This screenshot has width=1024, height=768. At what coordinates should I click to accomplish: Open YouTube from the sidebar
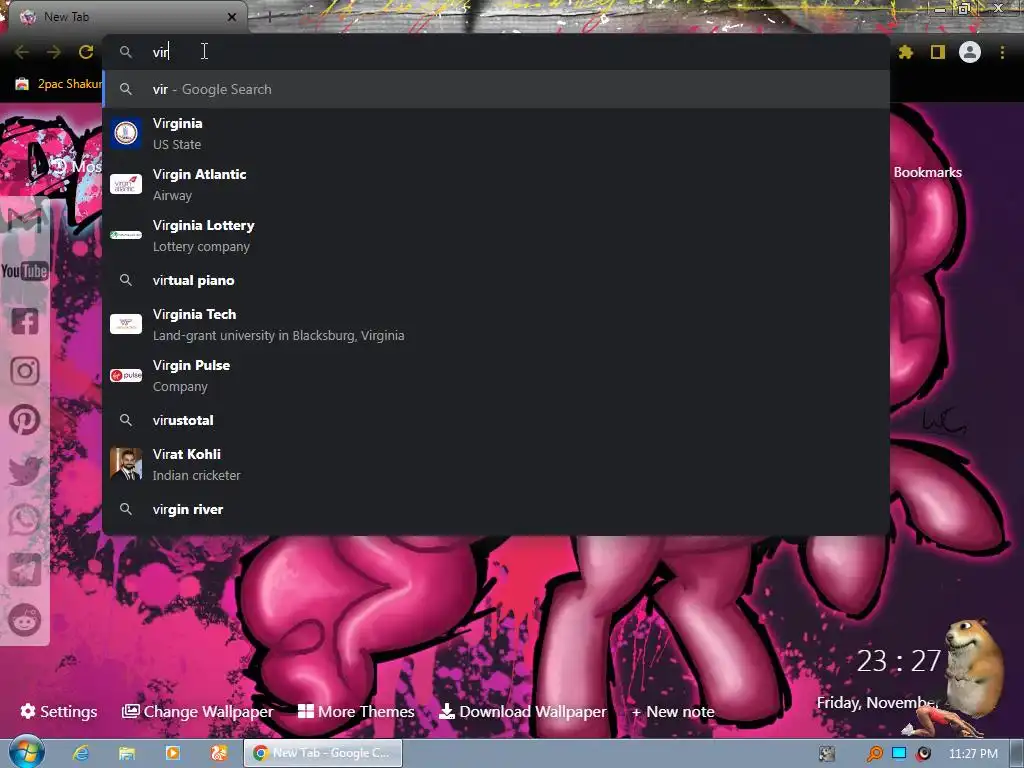point(25,271)
